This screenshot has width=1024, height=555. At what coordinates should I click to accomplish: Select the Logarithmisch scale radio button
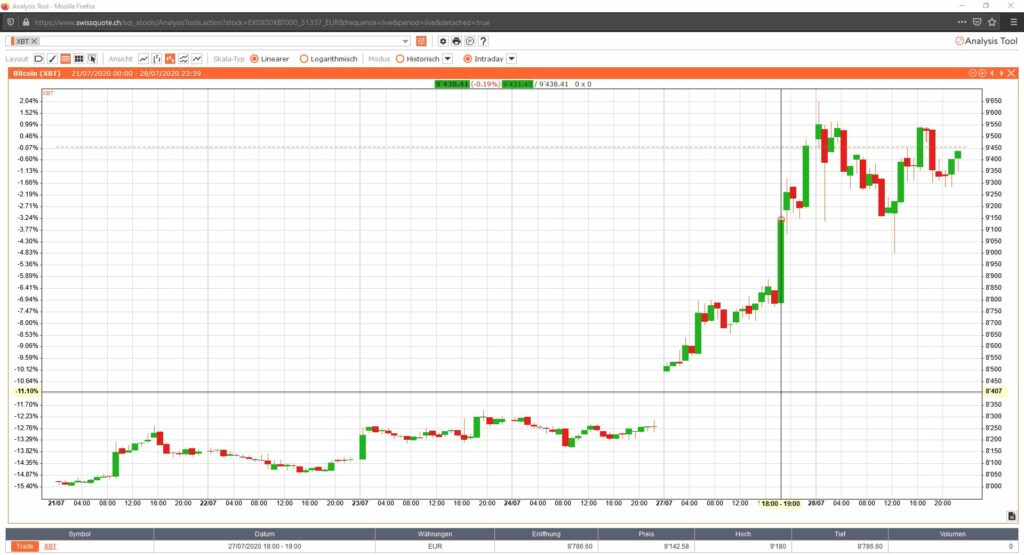pos(304,59)
